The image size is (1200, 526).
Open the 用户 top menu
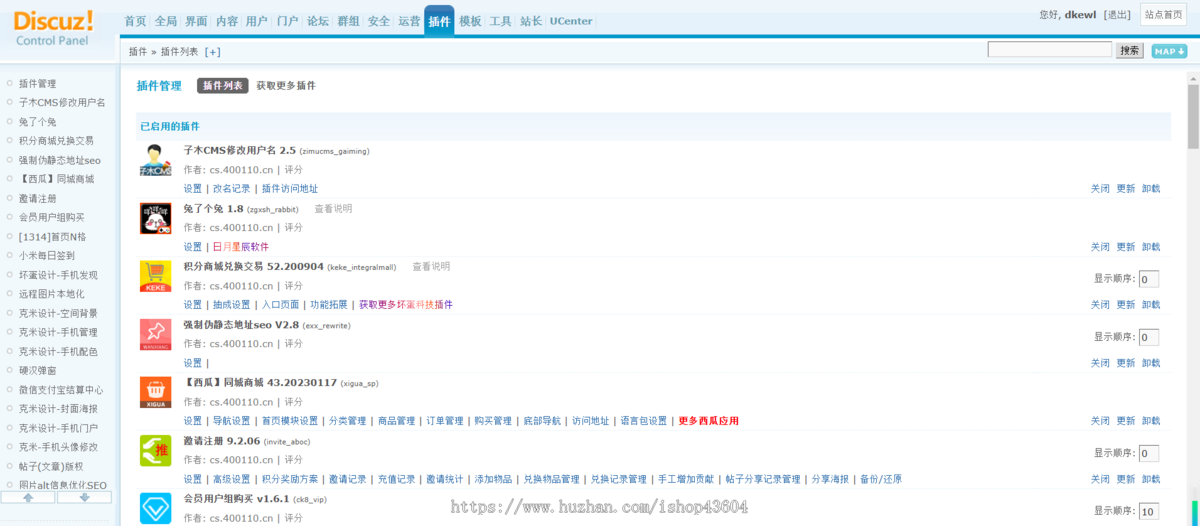[256, 21]
